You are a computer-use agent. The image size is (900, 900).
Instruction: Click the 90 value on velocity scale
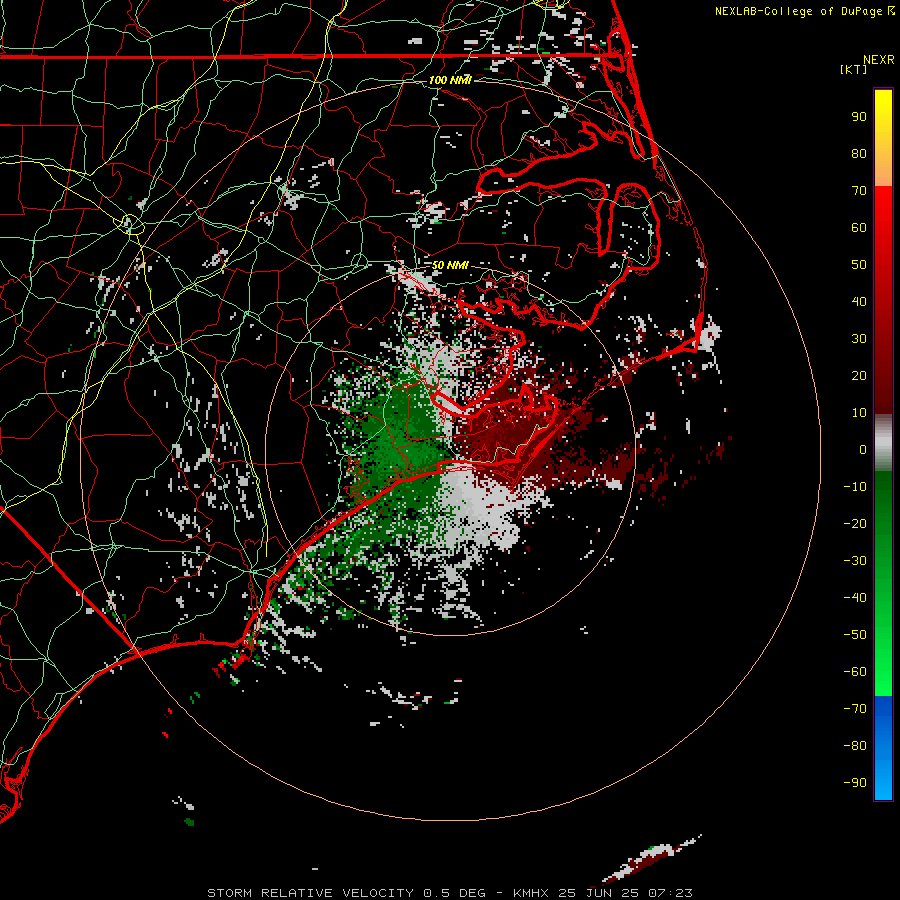point(859,117)
